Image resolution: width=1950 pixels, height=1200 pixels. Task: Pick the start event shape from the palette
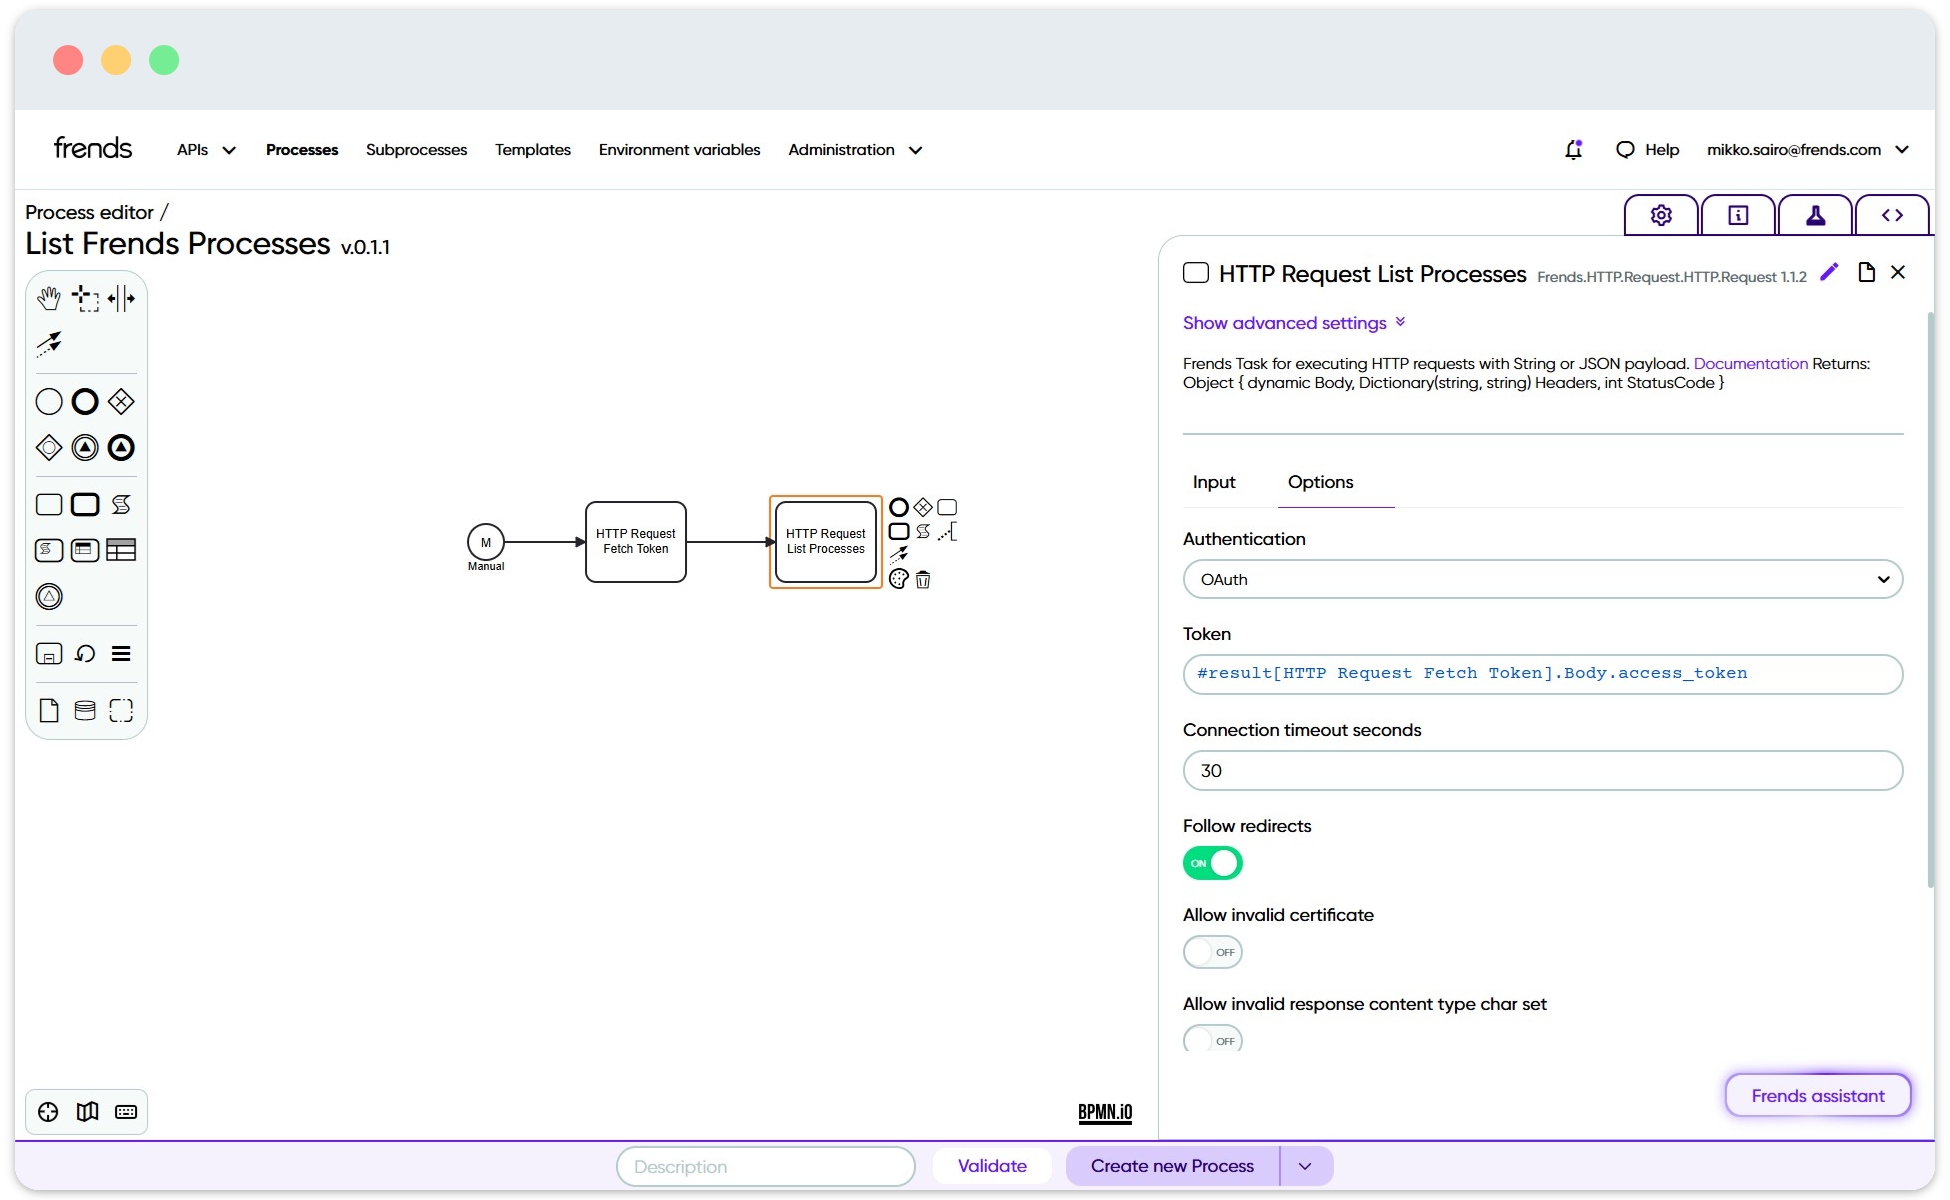tap(48, 401)
